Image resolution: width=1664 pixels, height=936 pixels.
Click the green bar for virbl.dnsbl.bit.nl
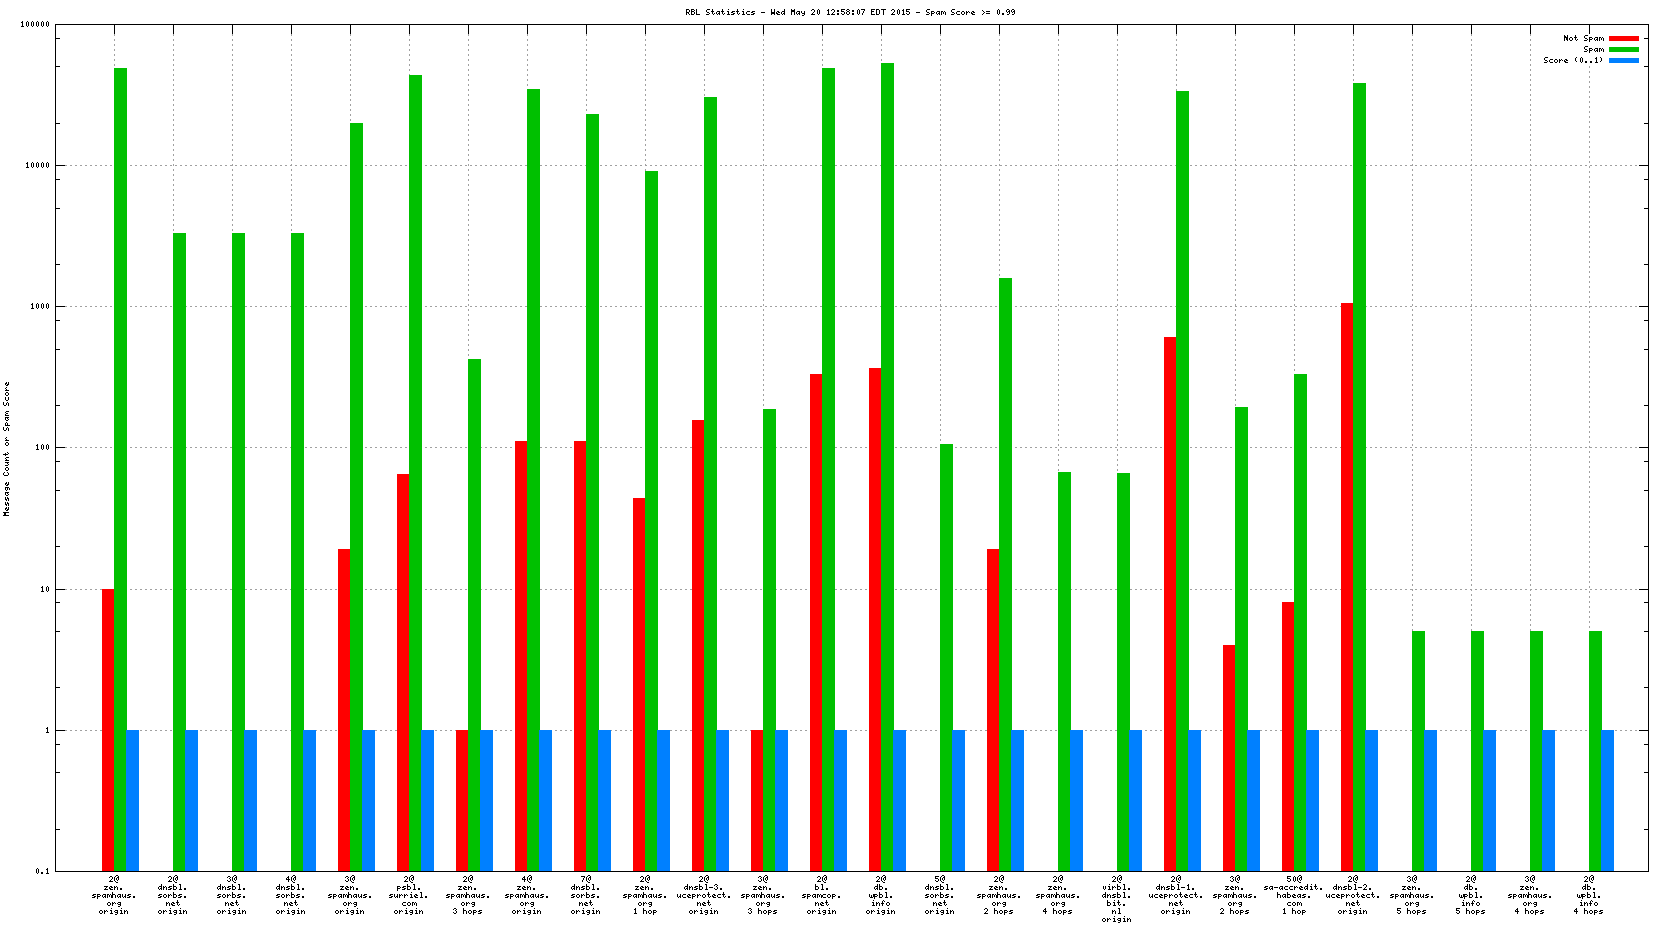pos(1123,671)
